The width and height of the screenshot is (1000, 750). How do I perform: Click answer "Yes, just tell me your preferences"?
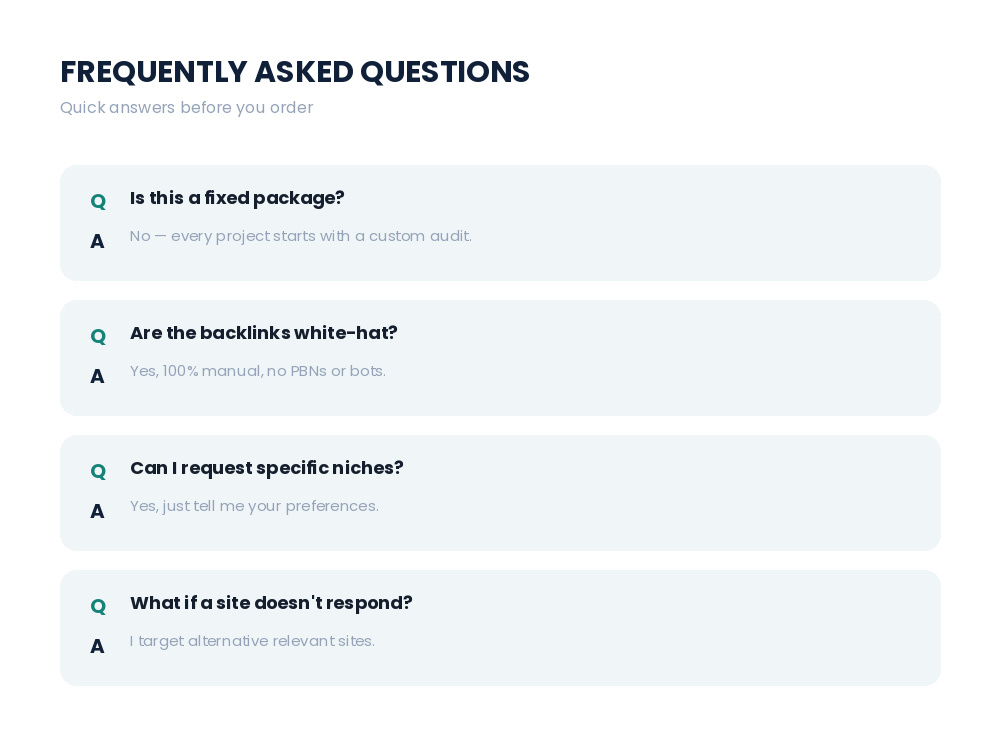pos(254,506)
